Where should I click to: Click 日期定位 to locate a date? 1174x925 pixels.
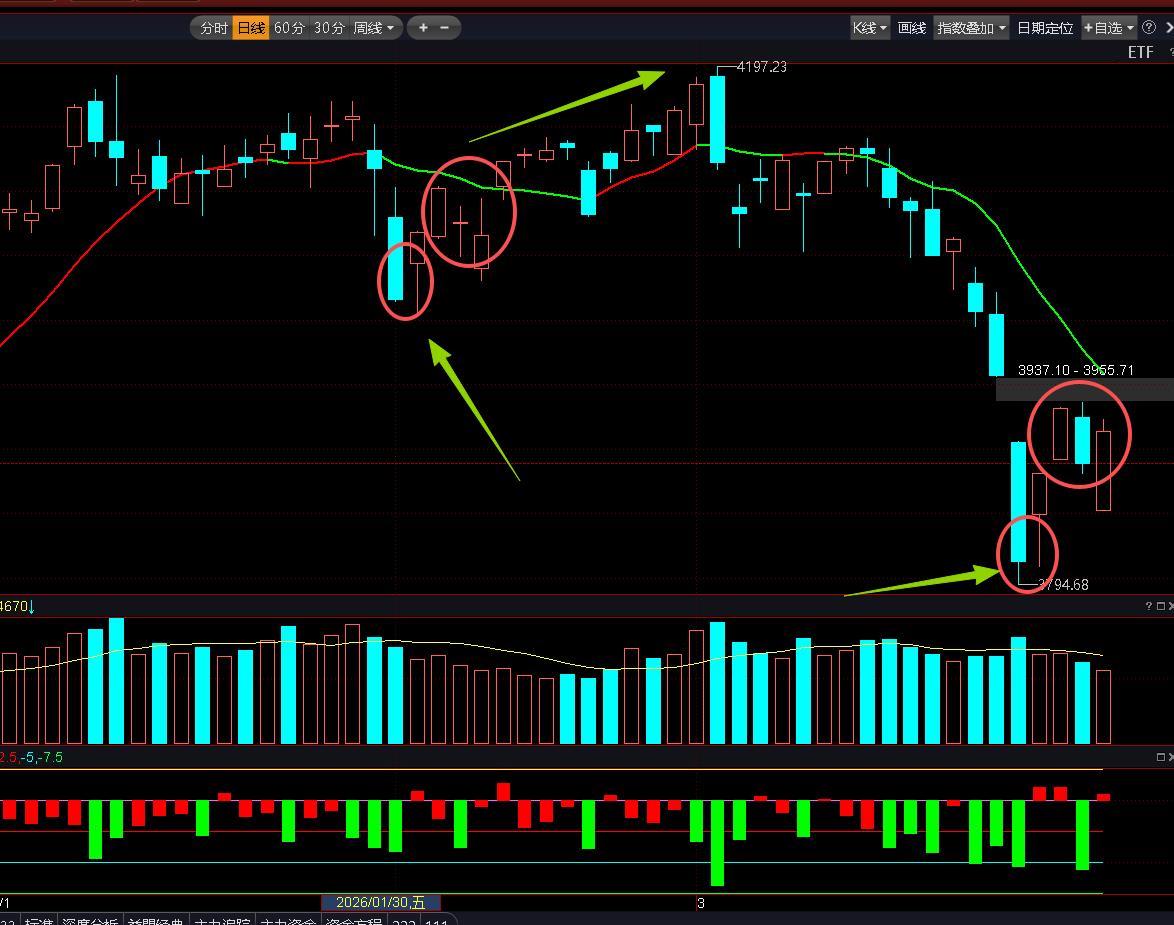tap(1045, 28)
